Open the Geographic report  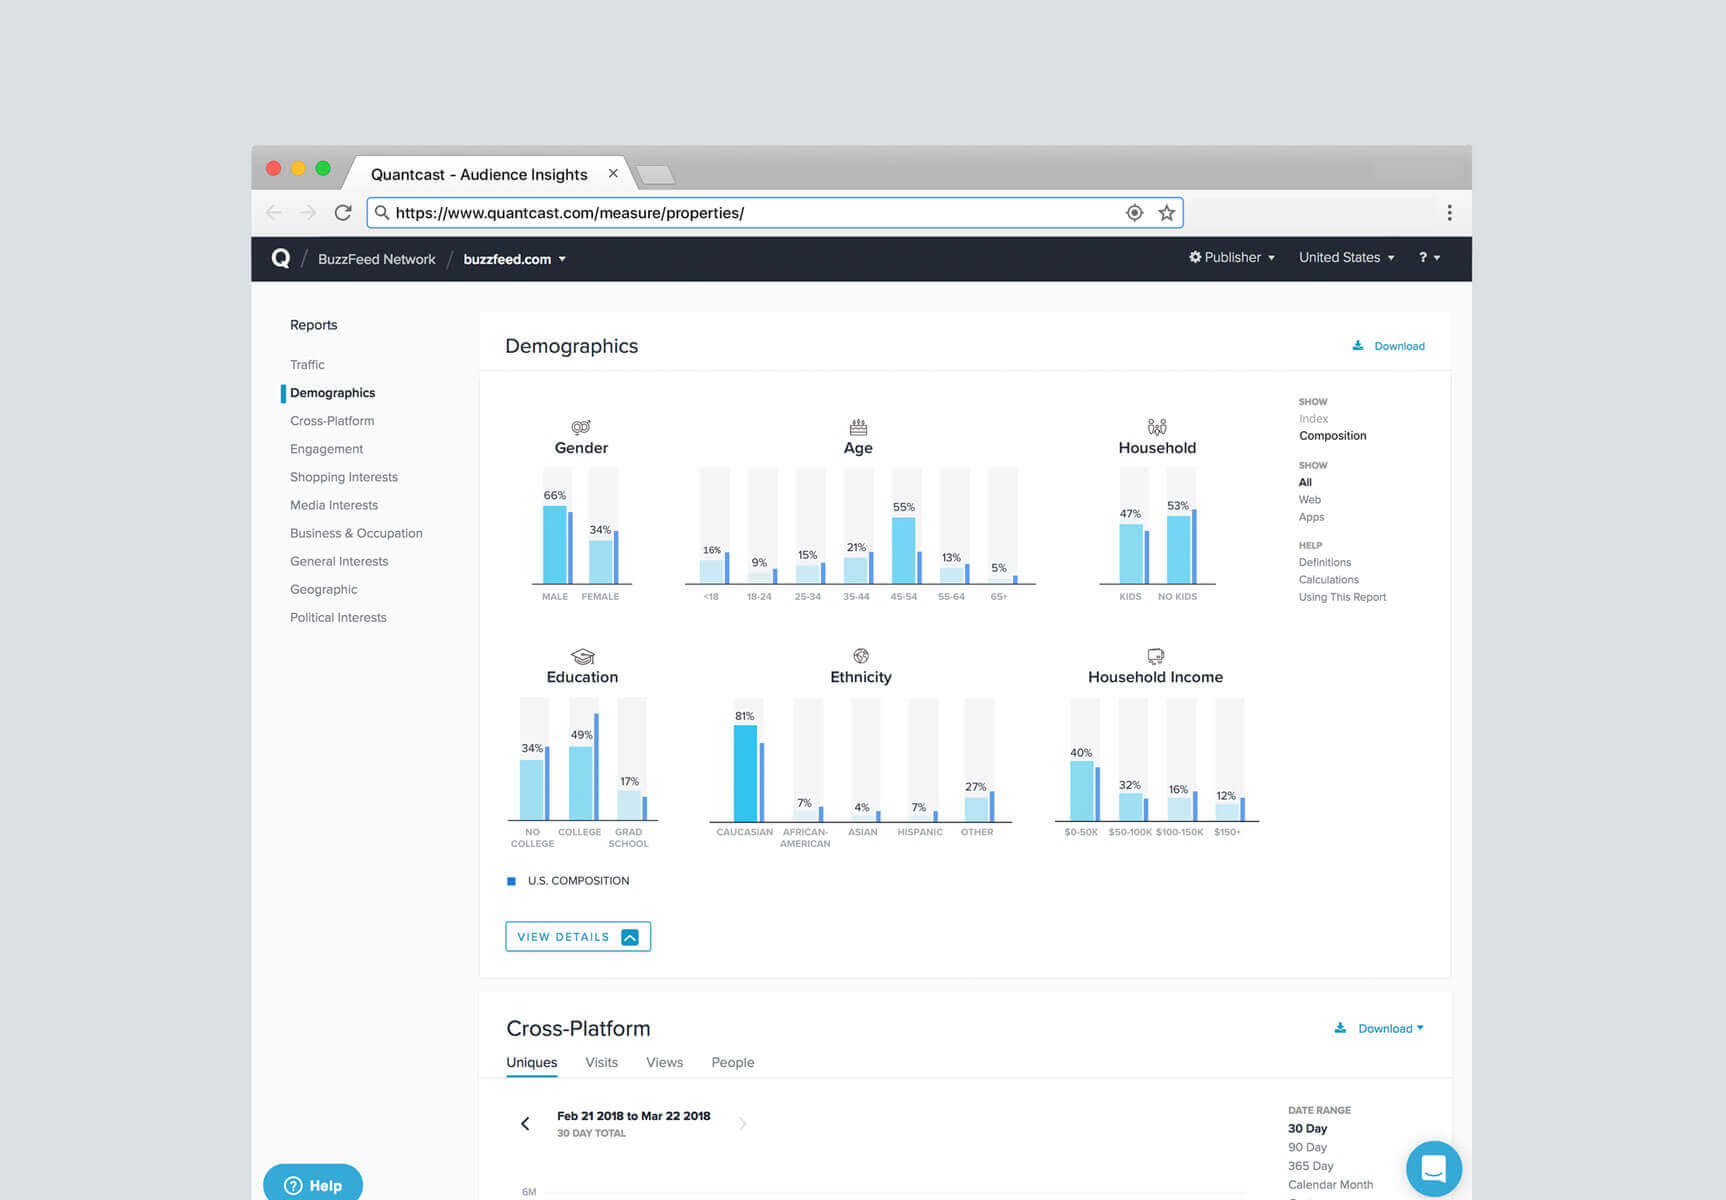point(323,589)
